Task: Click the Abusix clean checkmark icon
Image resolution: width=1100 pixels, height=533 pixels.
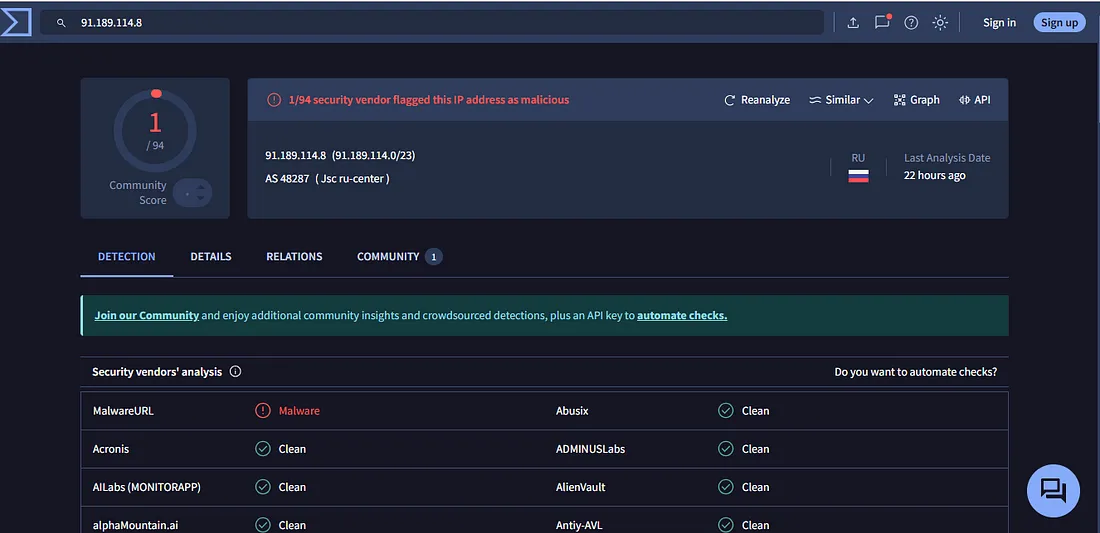Action: (x=726, y=411)
